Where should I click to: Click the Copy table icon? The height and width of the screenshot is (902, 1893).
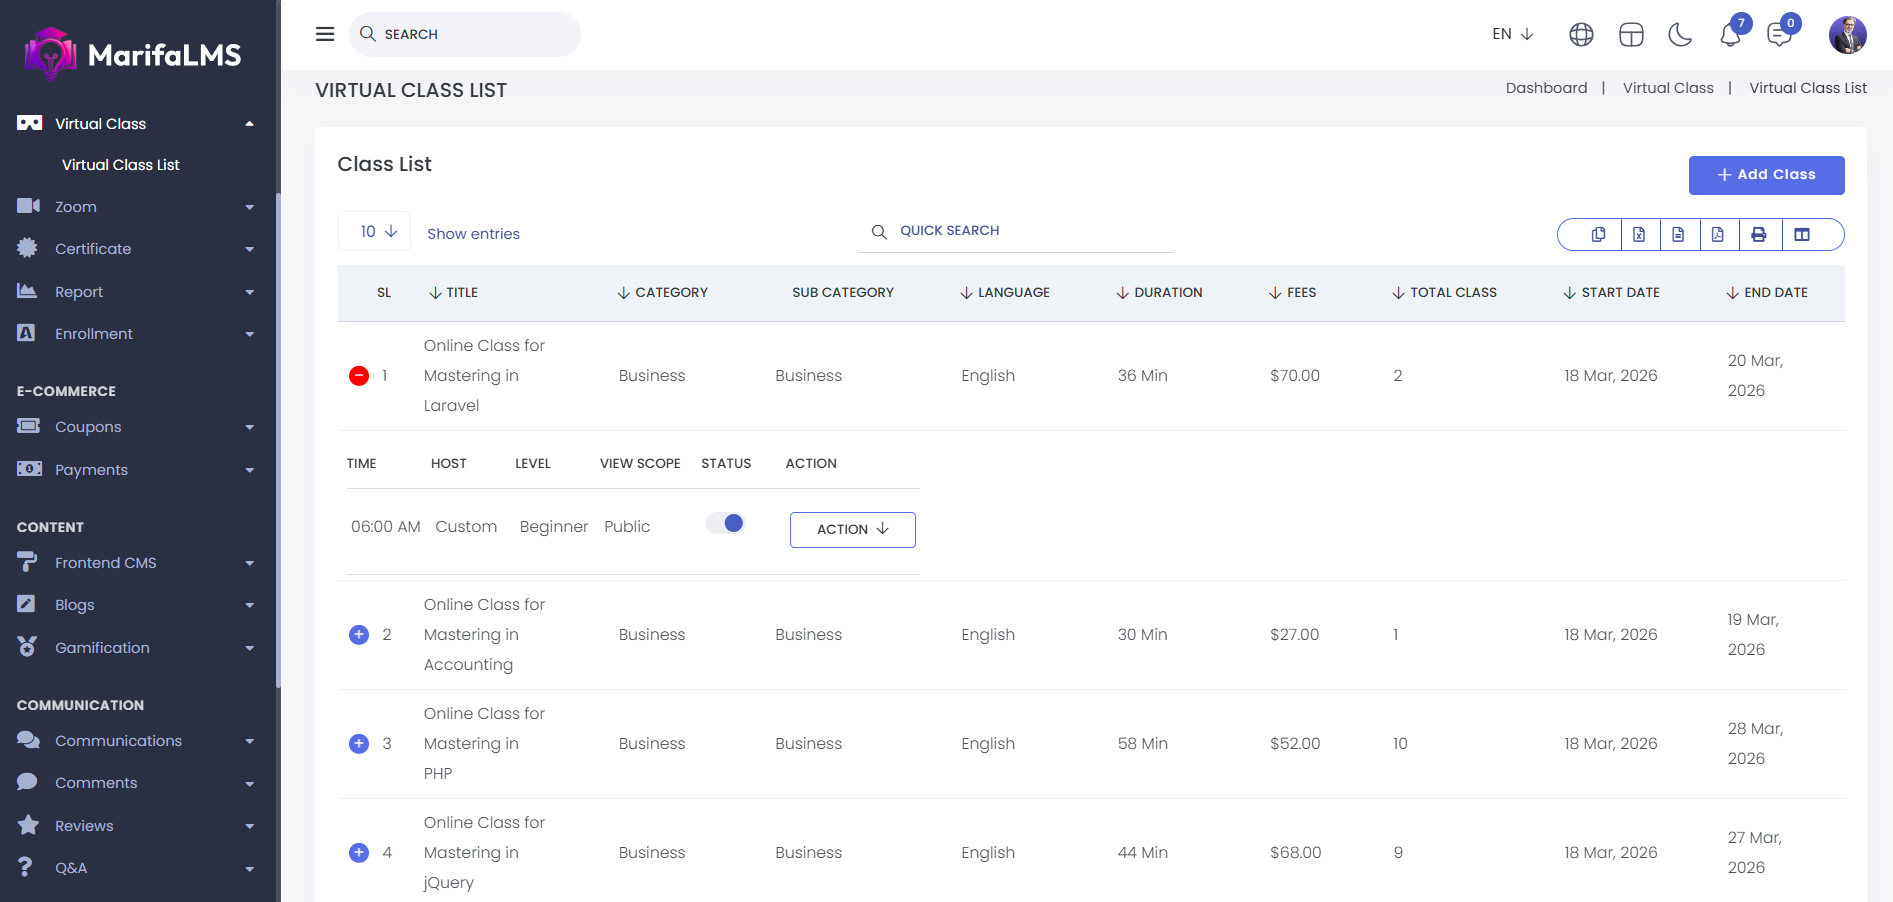[1598, 234]
